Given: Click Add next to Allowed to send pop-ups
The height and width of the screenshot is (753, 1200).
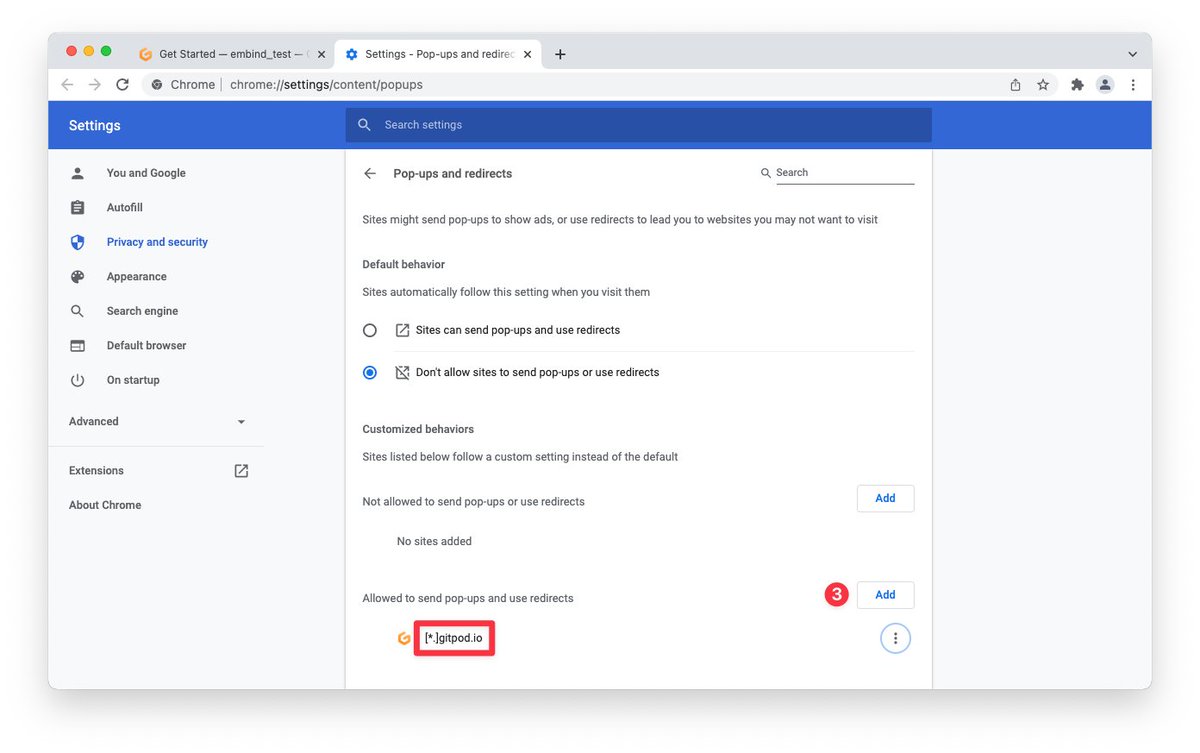Looking at the screenshot, I should [885, 594].
